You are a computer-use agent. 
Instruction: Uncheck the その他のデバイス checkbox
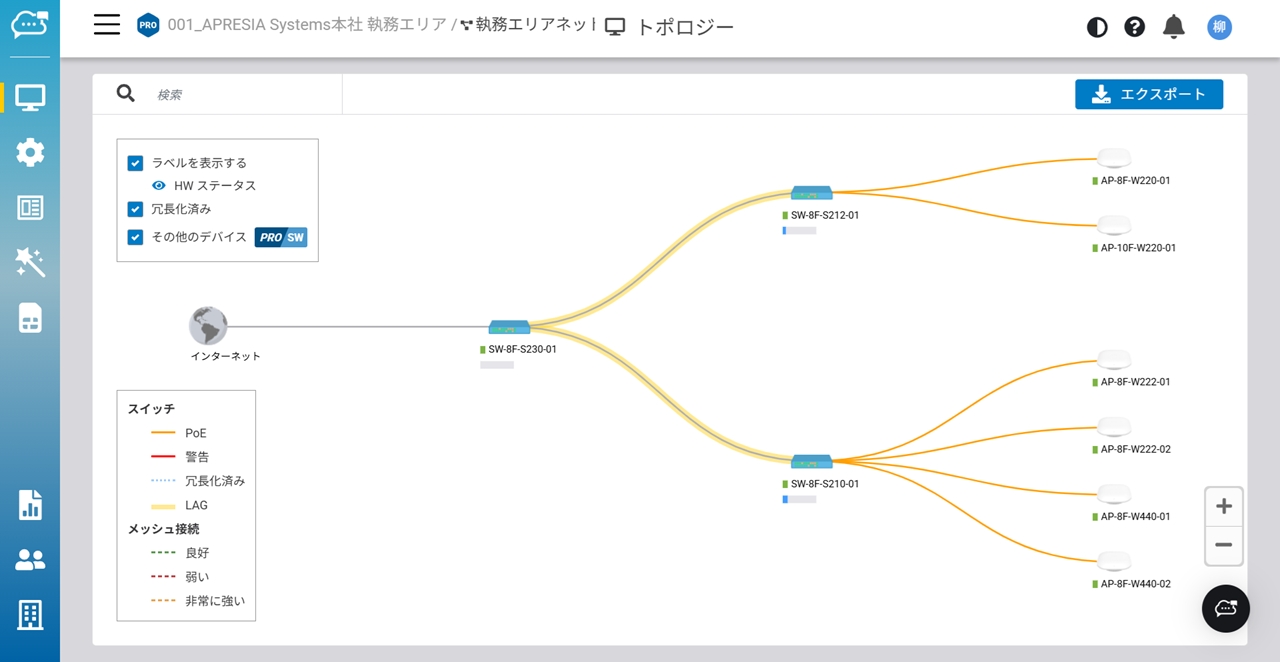point(136,237)
